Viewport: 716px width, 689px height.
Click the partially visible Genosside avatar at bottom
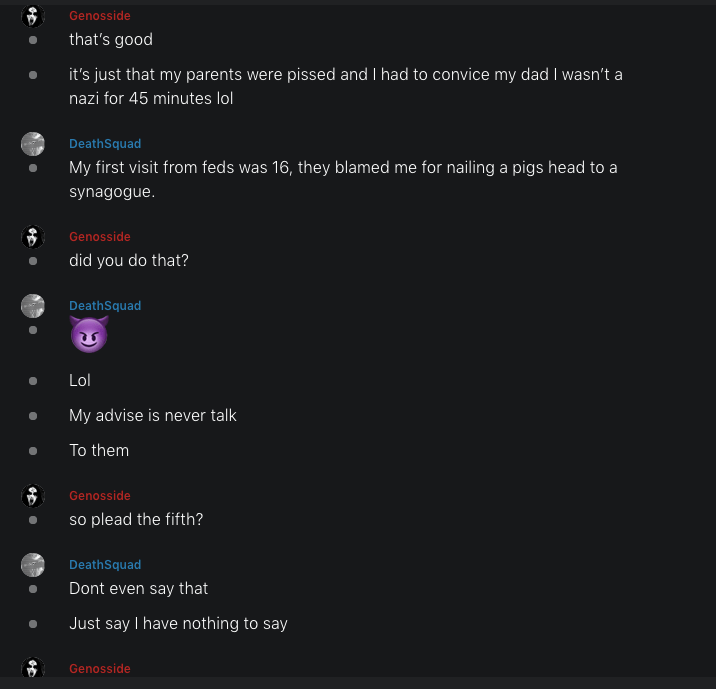(x=33, y=669)
